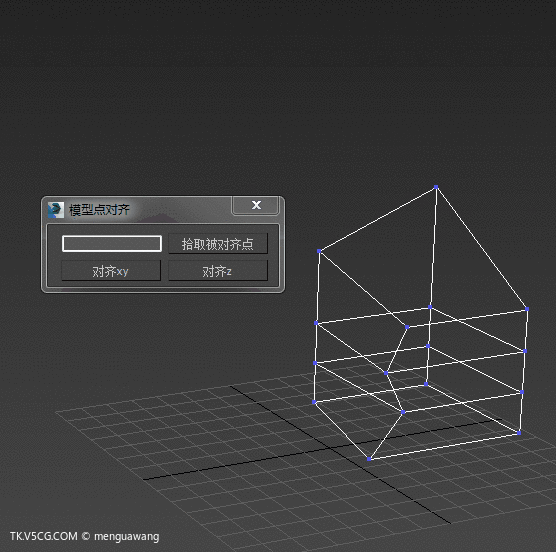The width and height of the screenshot is (556, 552).
Task: Select the topmost apex vertex of the wireframe
Action: [x=436, y=187]
